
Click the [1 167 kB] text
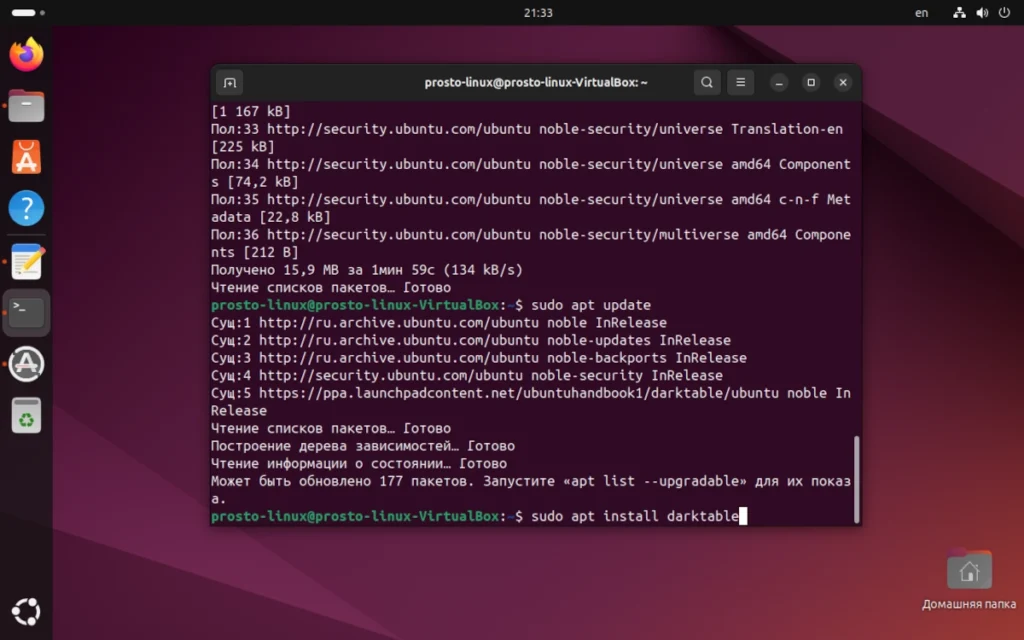coord(250,111)
